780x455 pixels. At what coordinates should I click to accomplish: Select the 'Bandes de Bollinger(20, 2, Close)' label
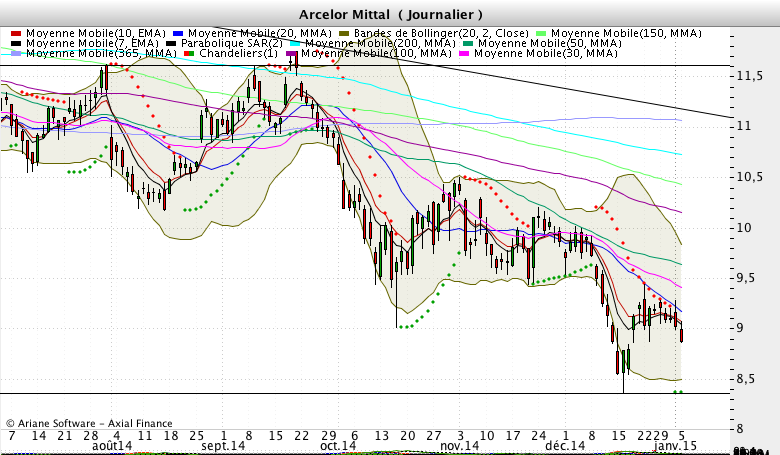pos(441,33)
